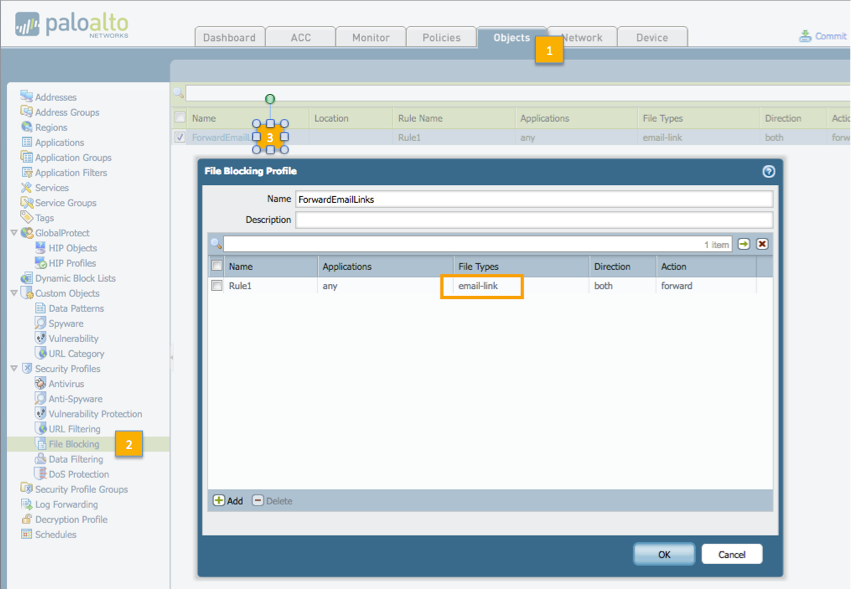Open Addresses from the sidebar icon
Viewport: 851px width, 589px height.
(x=27, y=97)
